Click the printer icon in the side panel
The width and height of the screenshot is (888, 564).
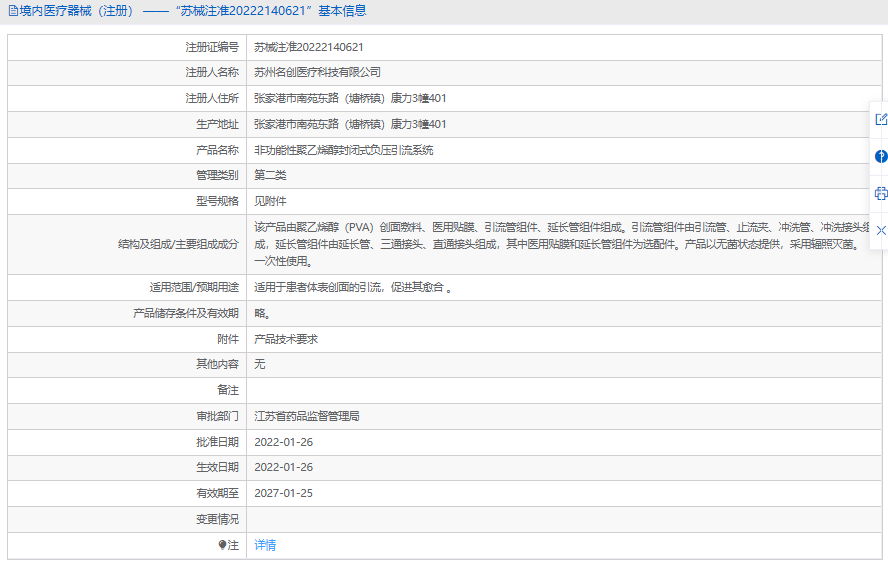click(x=881, y=194)
